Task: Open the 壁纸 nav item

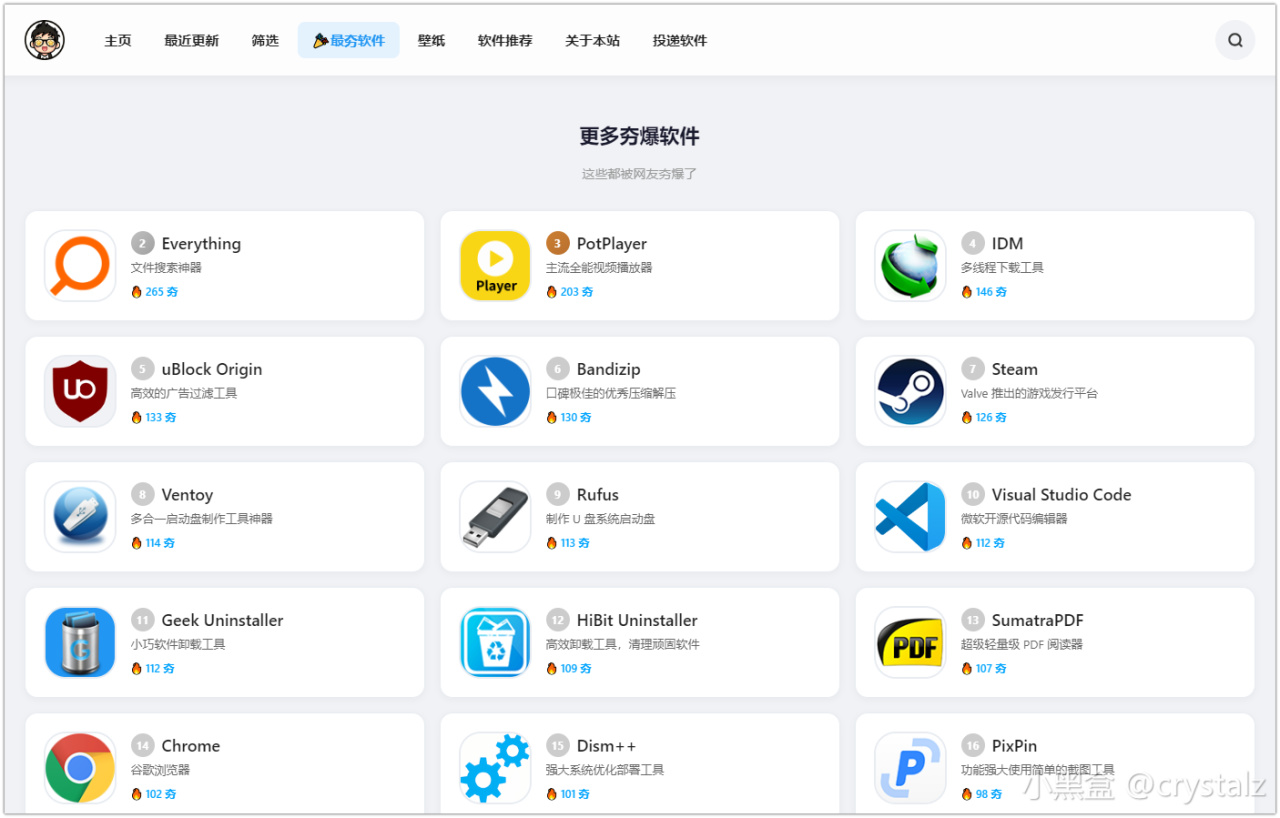Action: 431,41
